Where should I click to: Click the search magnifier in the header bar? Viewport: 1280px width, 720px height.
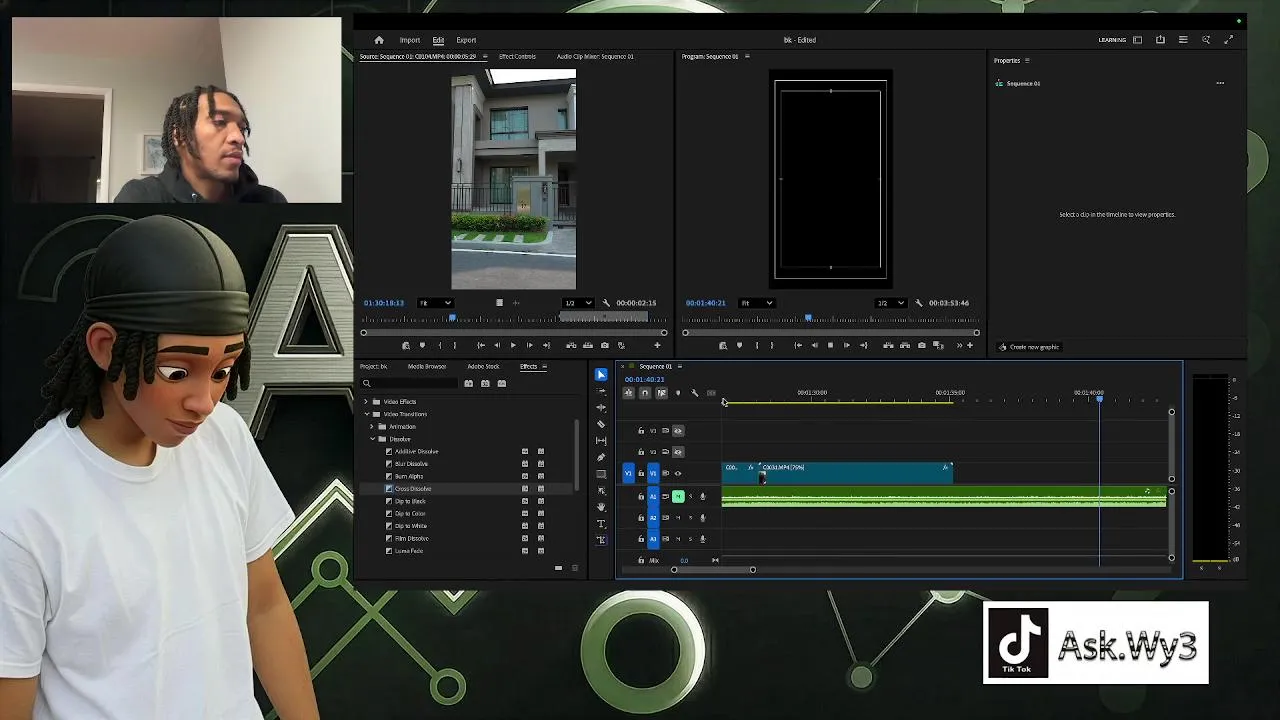pos(1206,40)
